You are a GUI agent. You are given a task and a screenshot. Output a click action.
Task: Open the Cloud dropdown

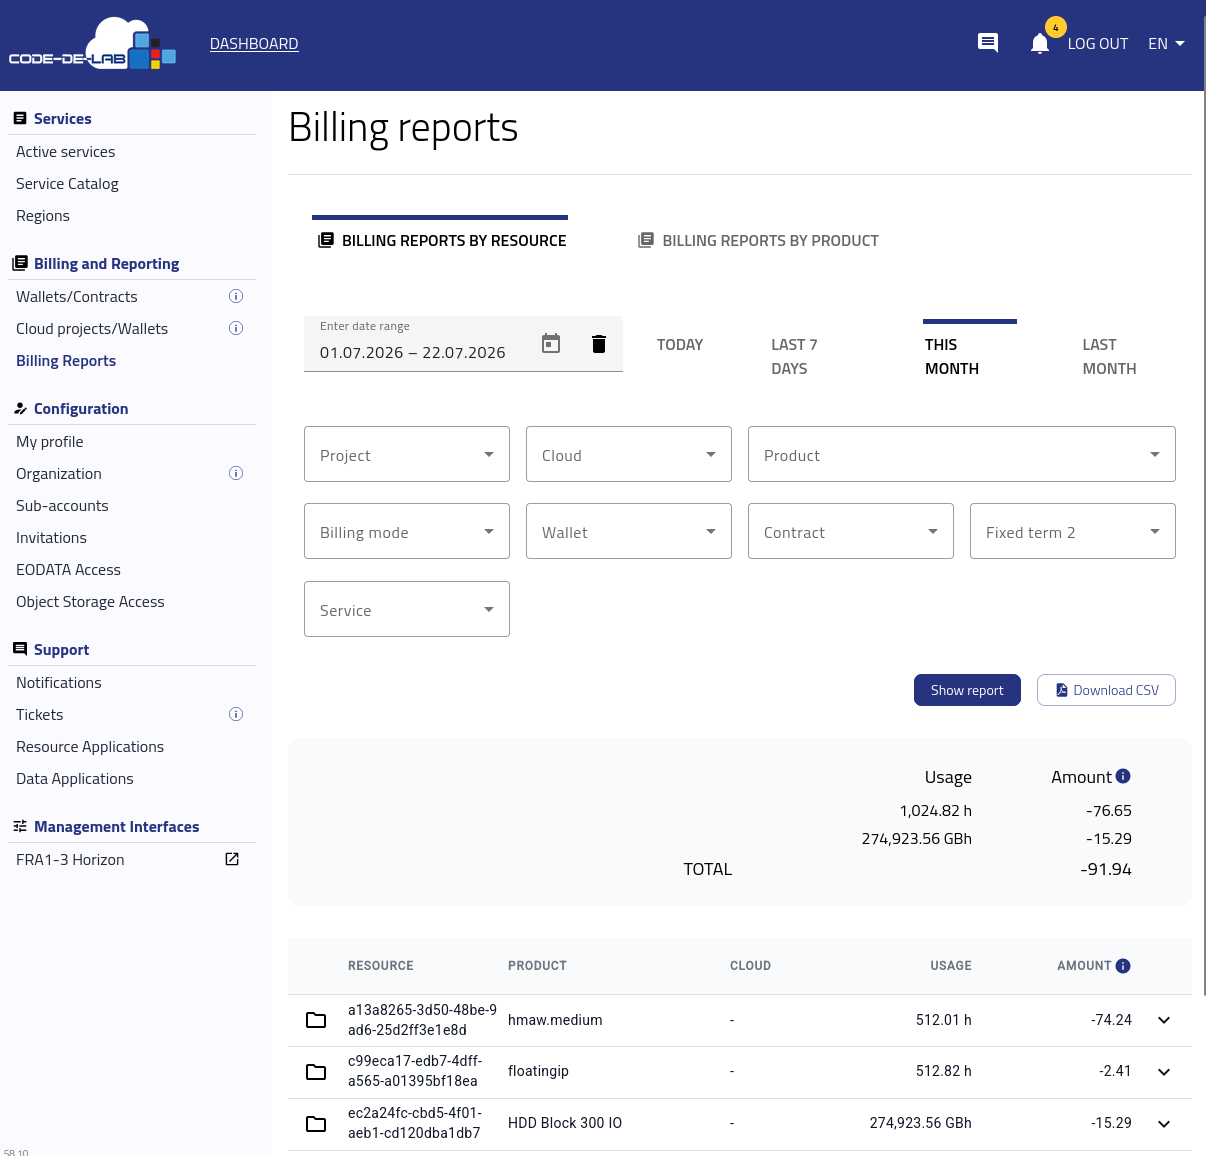coord(629,454)
